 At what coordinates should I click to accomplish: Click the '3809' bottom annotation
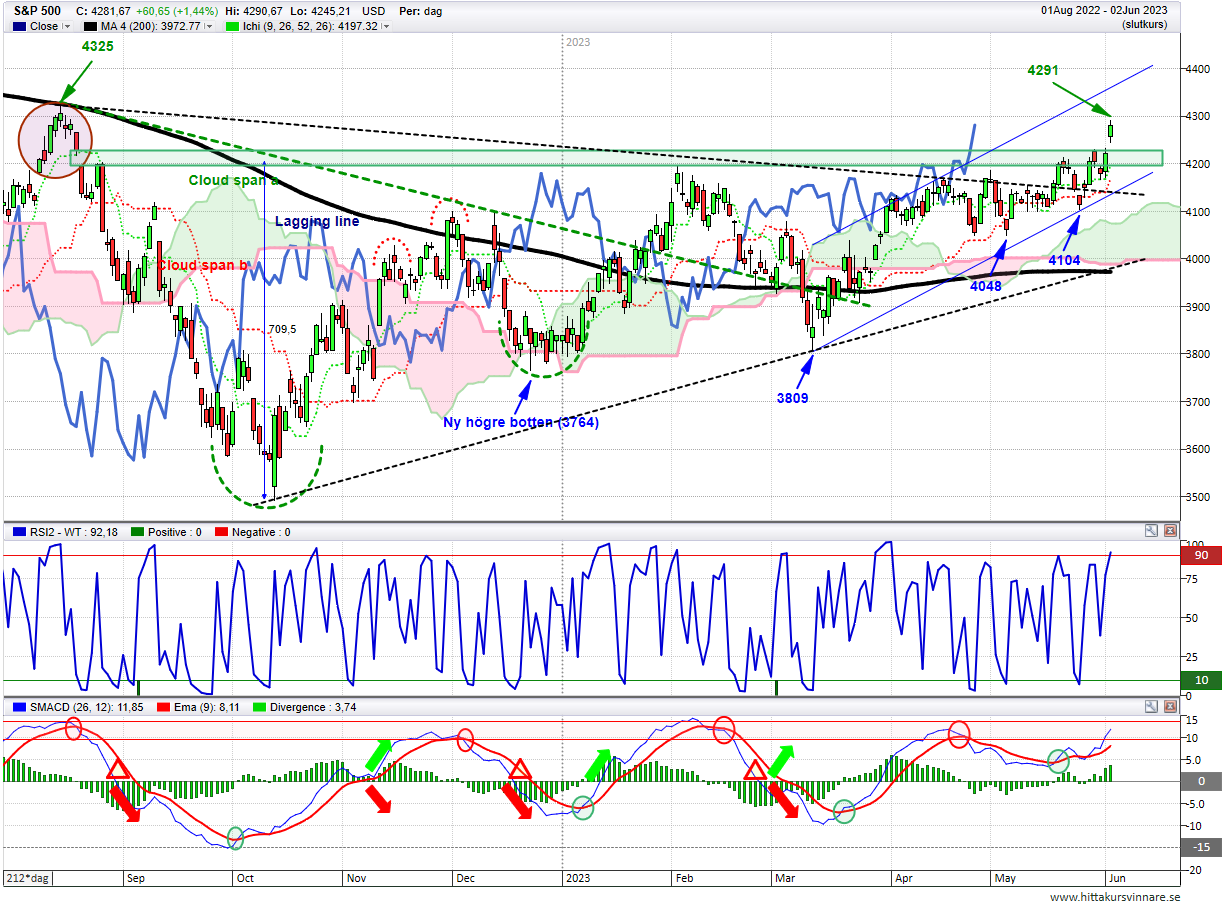793,397
